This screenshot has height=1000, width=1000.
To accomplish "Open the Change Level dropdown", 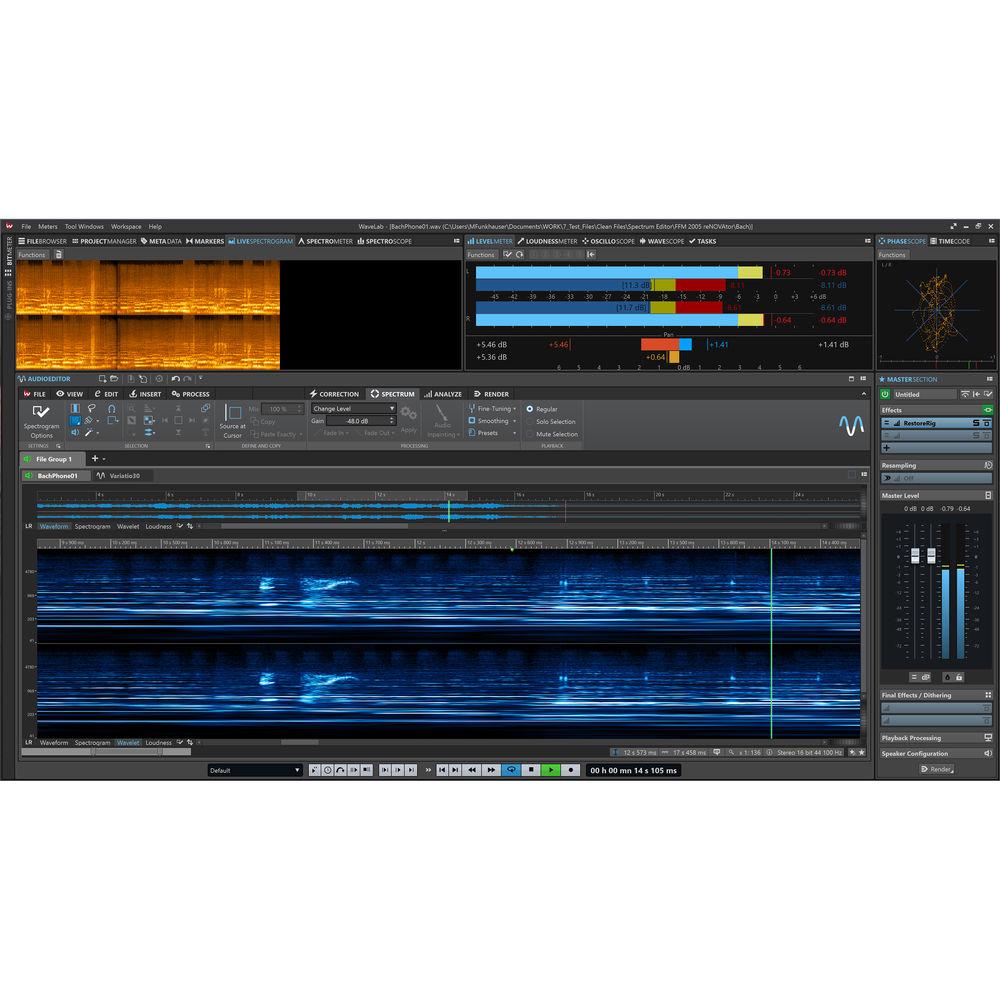I will click(x=353, y=410).
